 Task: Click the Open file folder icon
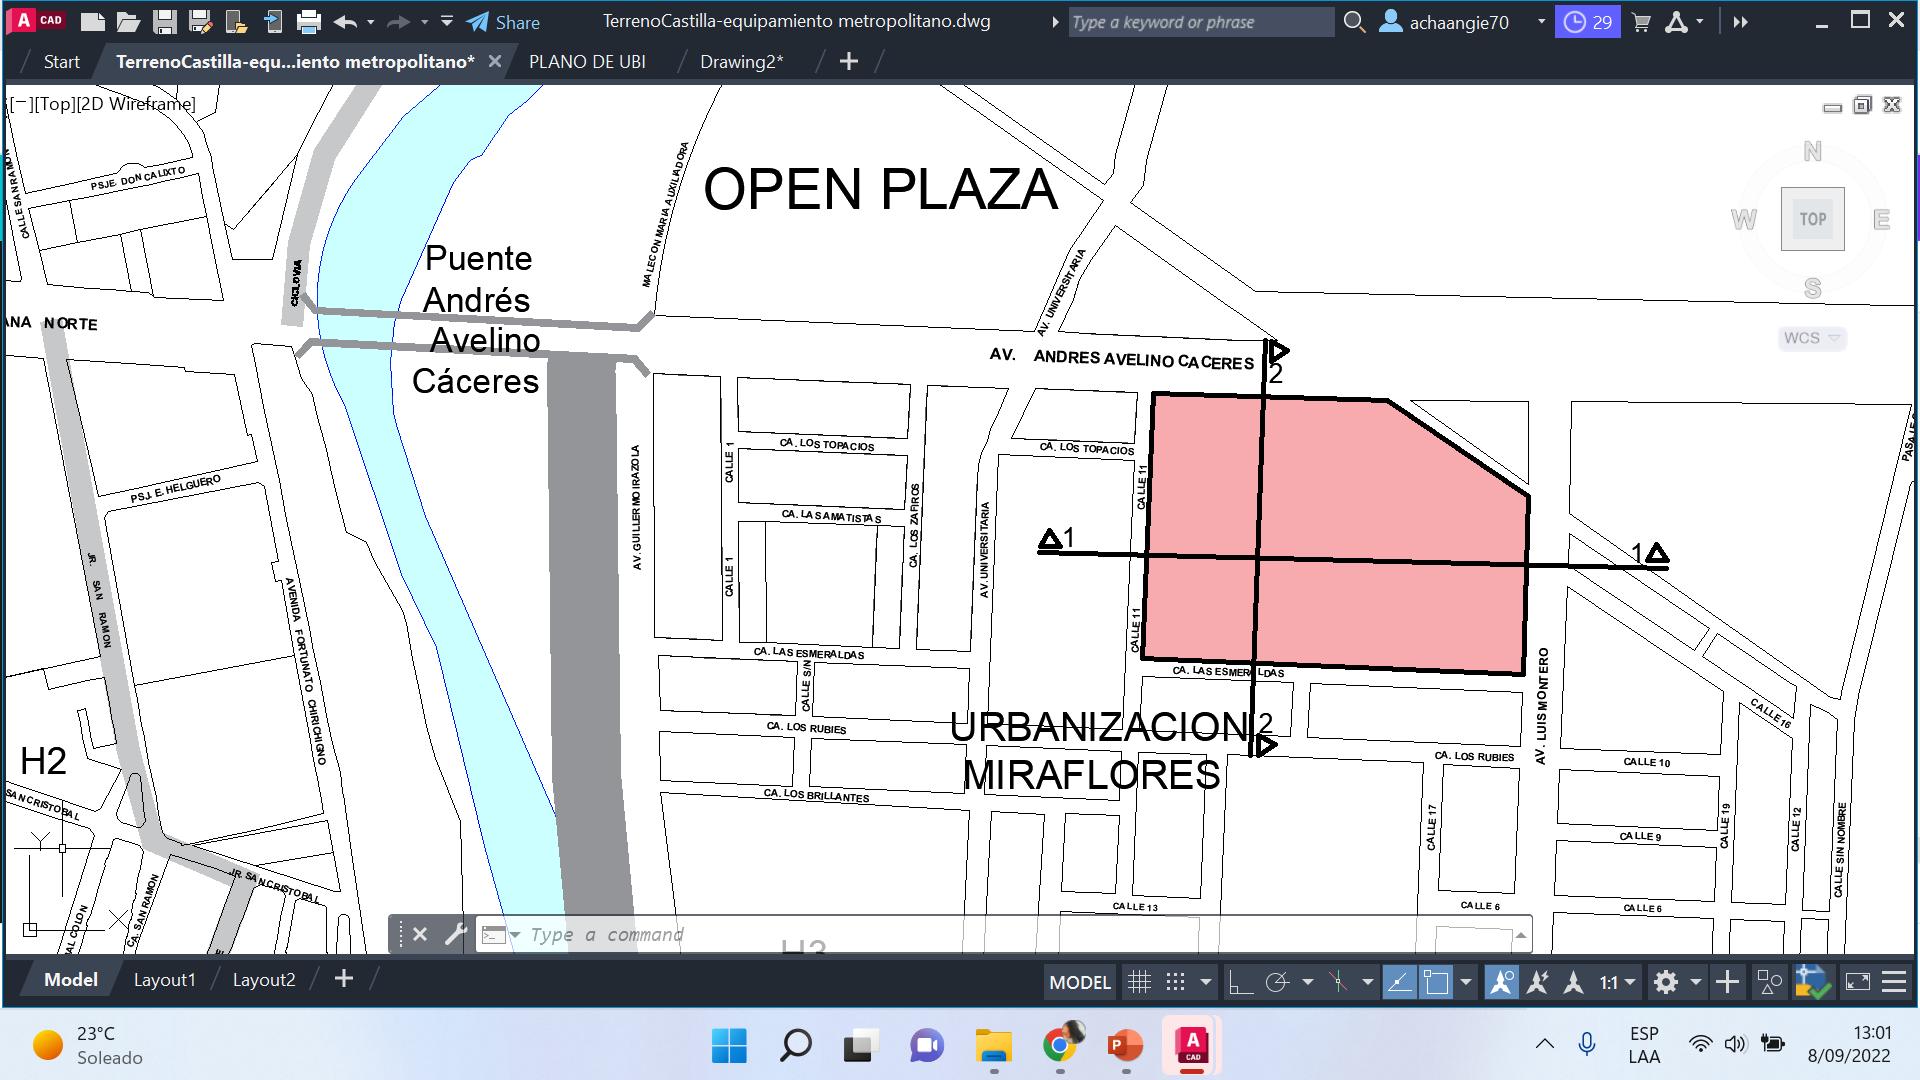coord(128,21)
